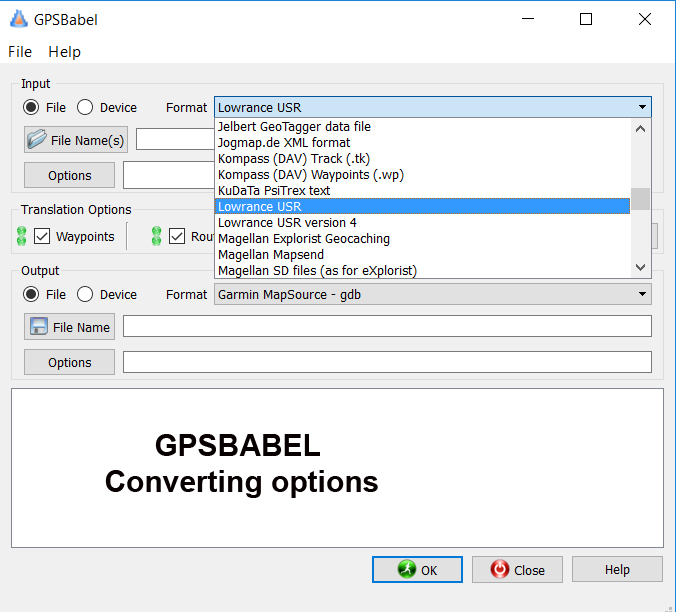Select the Output Device radio button
Viewport: 676px width, 612px height.
coord(85,294)
